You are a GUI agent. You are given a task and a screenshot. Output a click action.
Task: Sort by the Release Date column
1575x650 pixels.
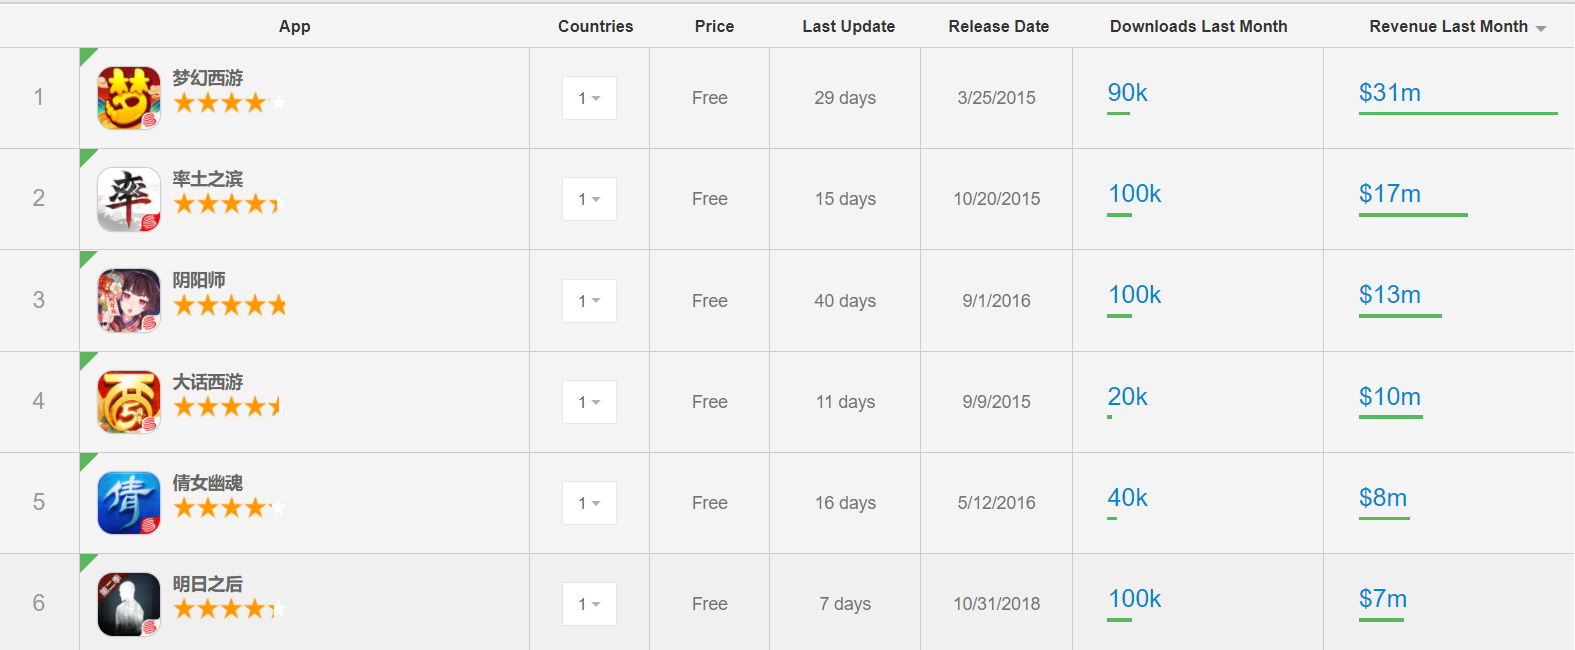point(998,27)
